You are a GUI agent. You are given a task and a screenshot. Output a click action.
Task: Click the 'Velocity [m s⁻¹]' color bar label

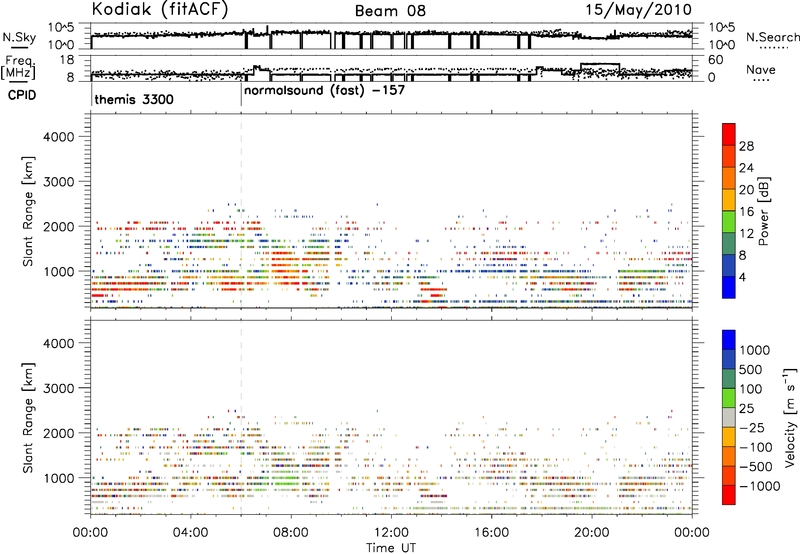click(790, 417)
